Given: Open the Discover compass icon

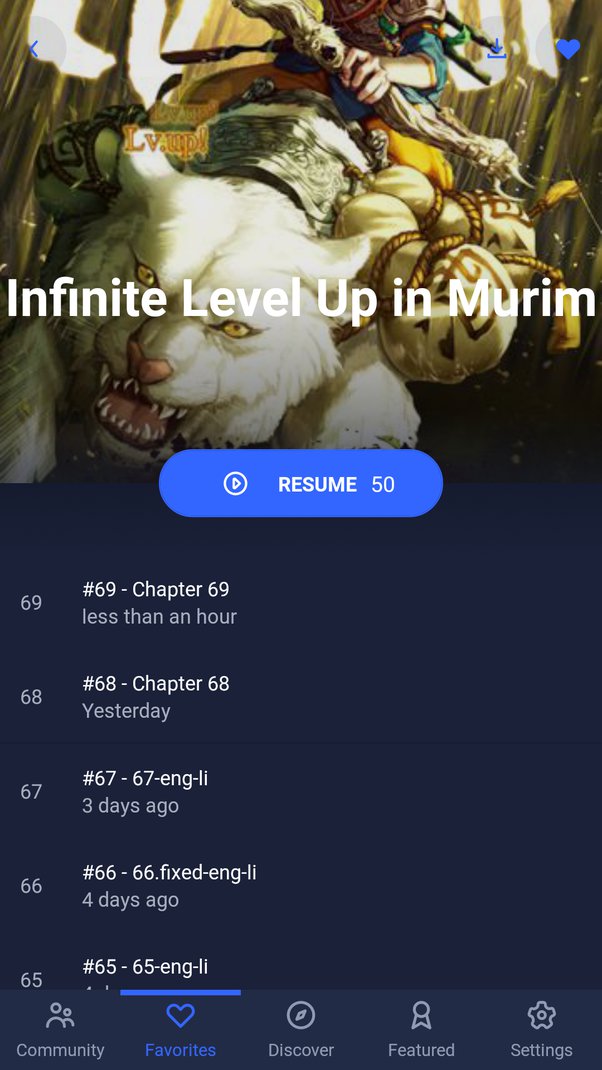Looking at the screenshot, I should point(301,1015).
